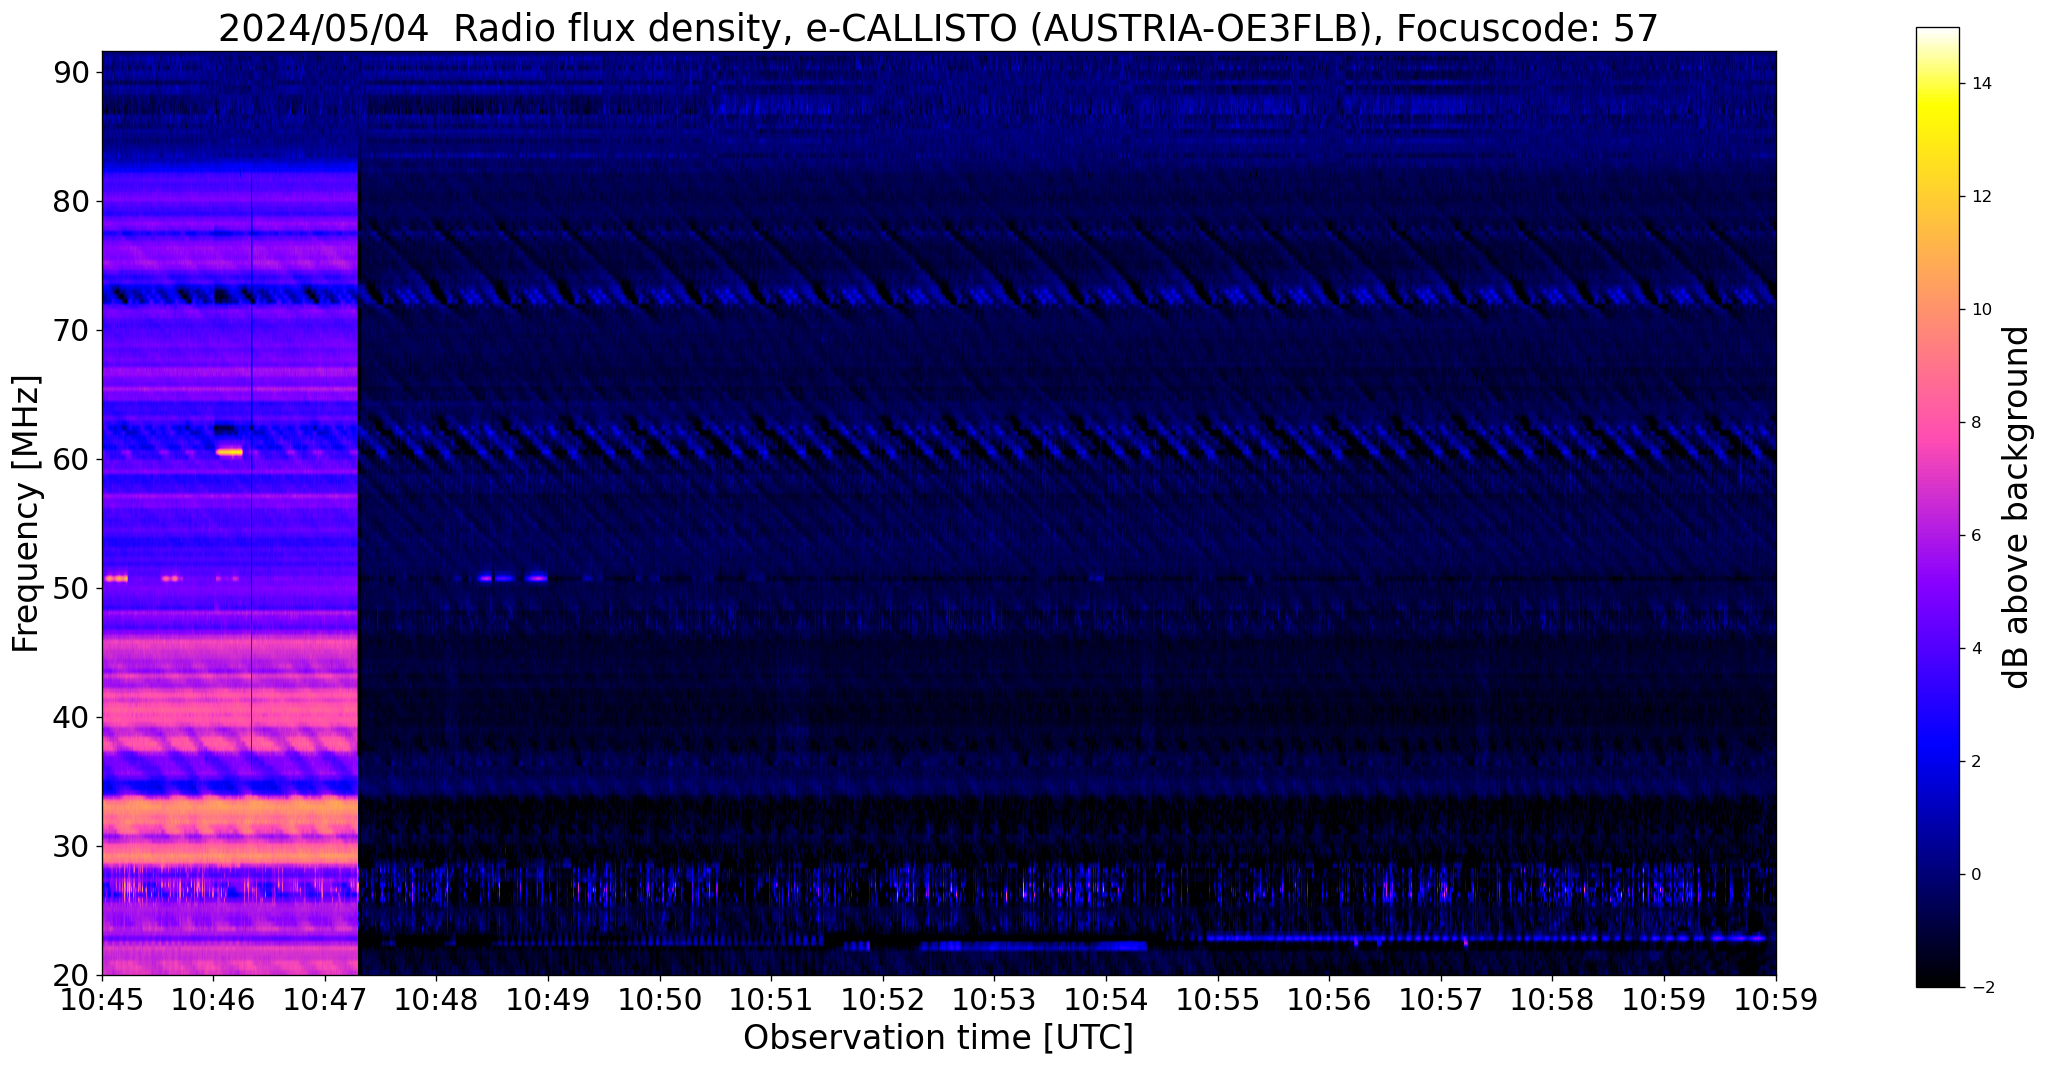
Task: Click the 80 MHz frequency tick label
Action: point(71,201)
